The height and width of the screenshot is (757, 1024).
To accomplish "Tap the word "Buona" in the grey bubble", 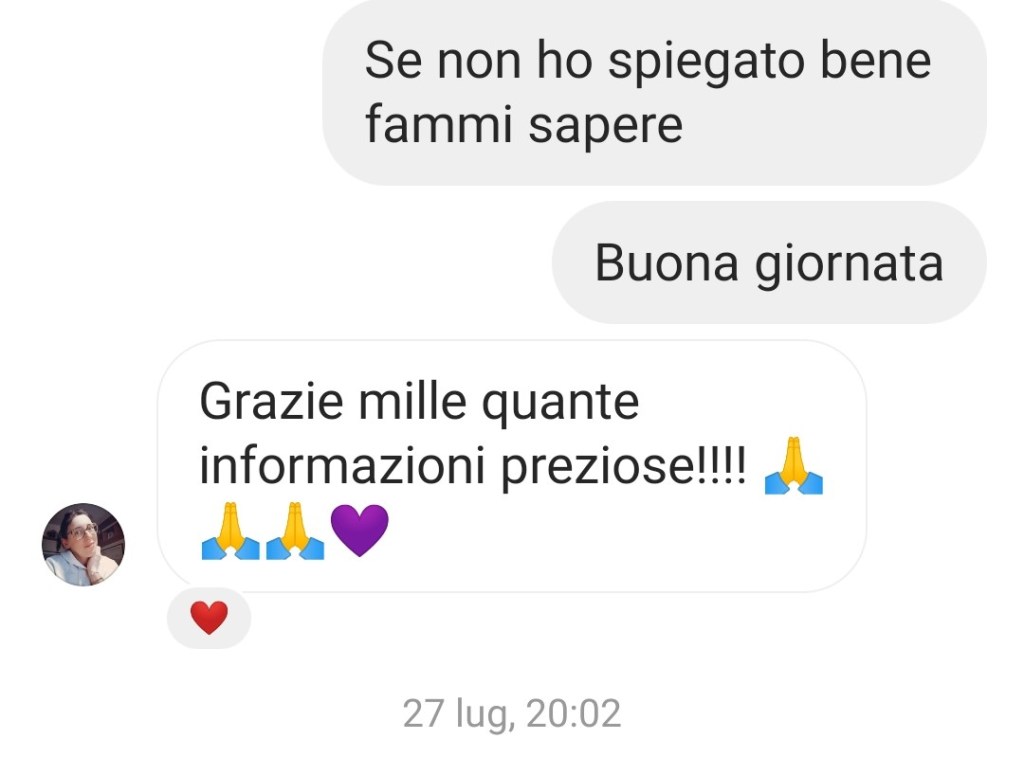I will click(x=667, y=263).
